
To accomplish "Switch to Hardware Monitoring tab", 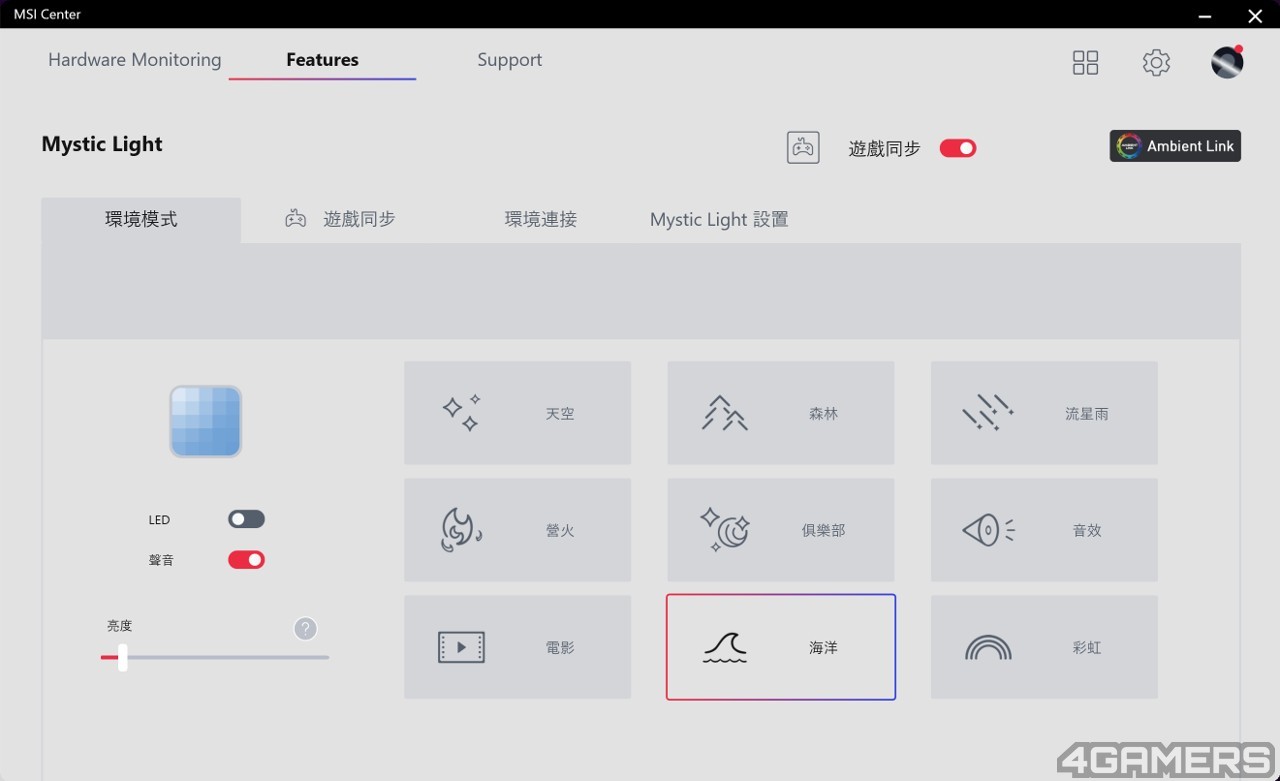I will [x=135, y=60].
